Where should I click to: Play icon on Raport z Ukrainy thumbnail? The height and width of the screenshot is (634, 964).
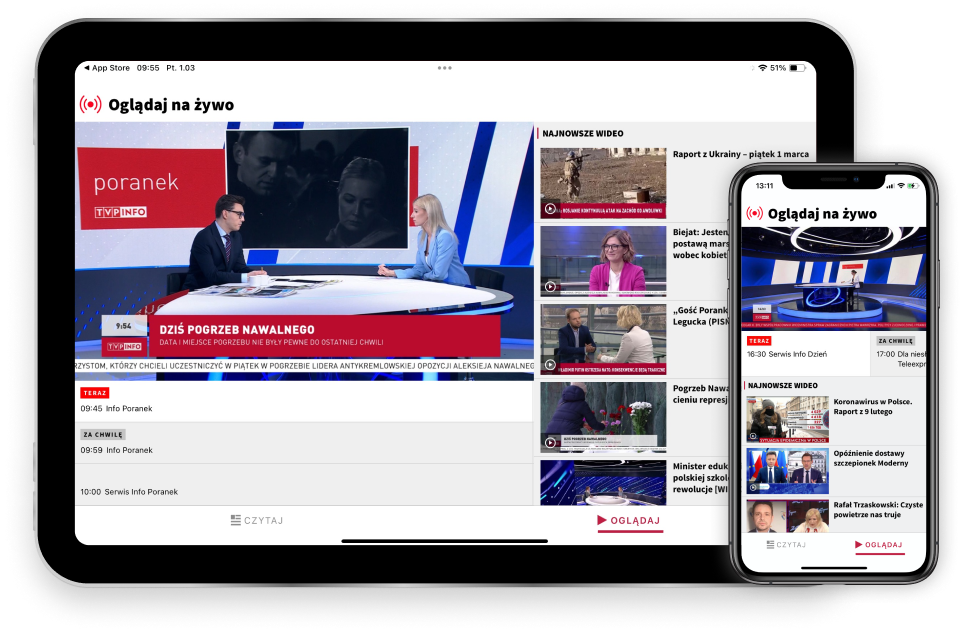click(550, 209)
